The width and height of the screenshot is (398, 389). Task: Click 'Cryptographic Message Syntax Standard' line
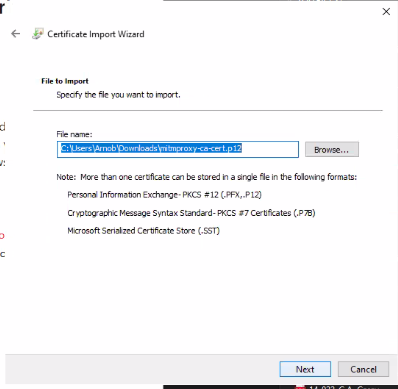coord(191,213)
